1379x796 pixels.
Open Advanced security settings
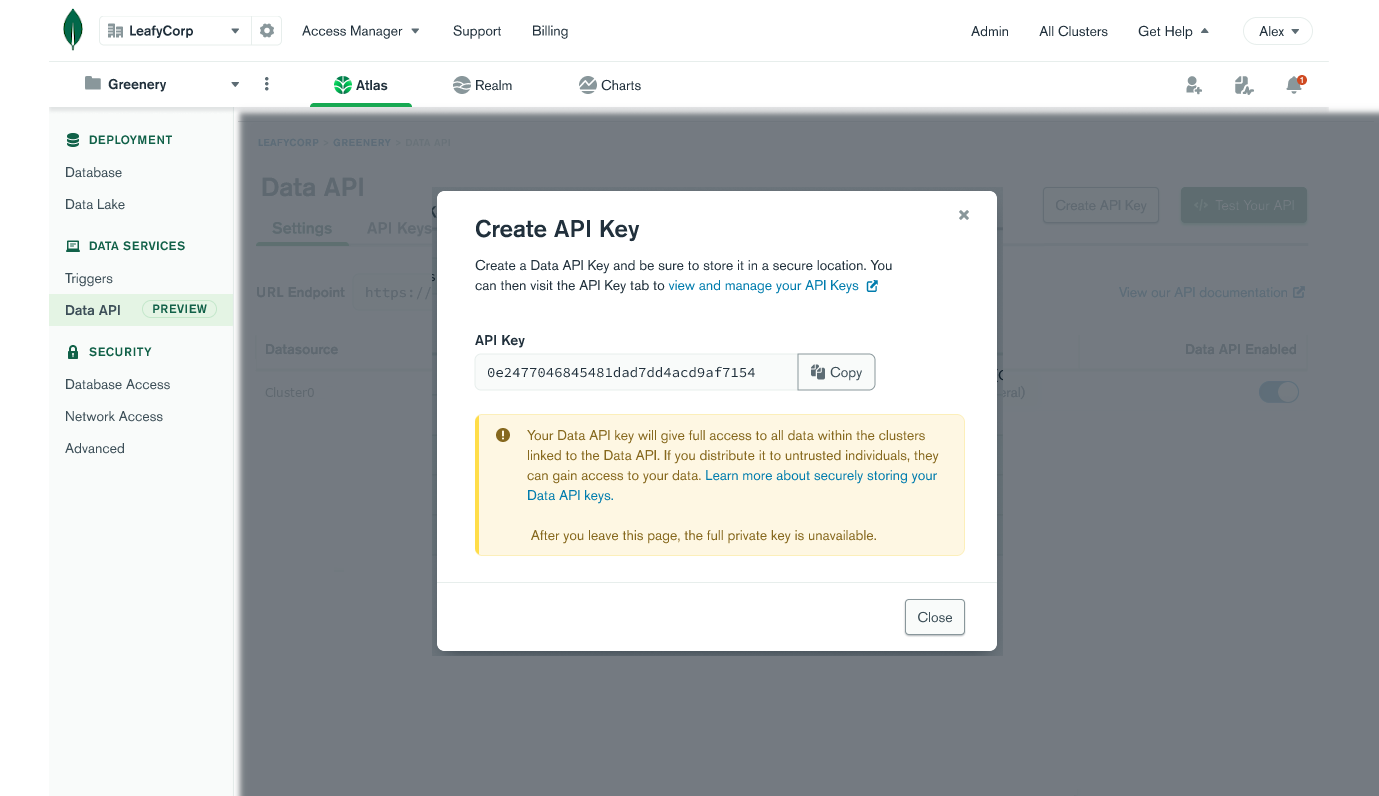(x=95, y=448)
